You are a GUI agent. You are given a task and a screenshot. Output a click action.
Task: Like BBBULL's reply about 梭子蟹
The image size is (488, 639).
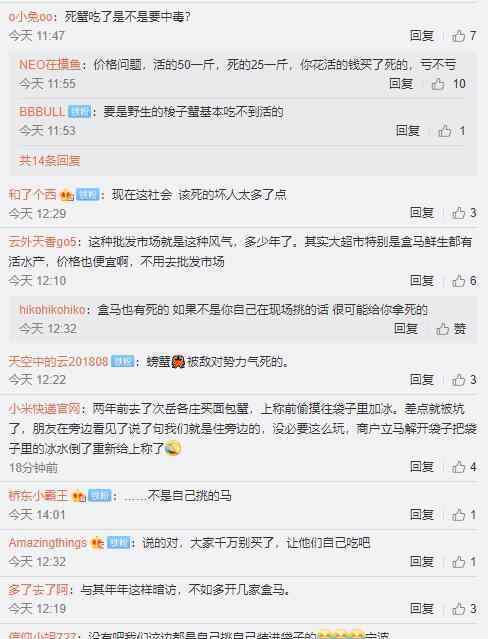point(451,131)
